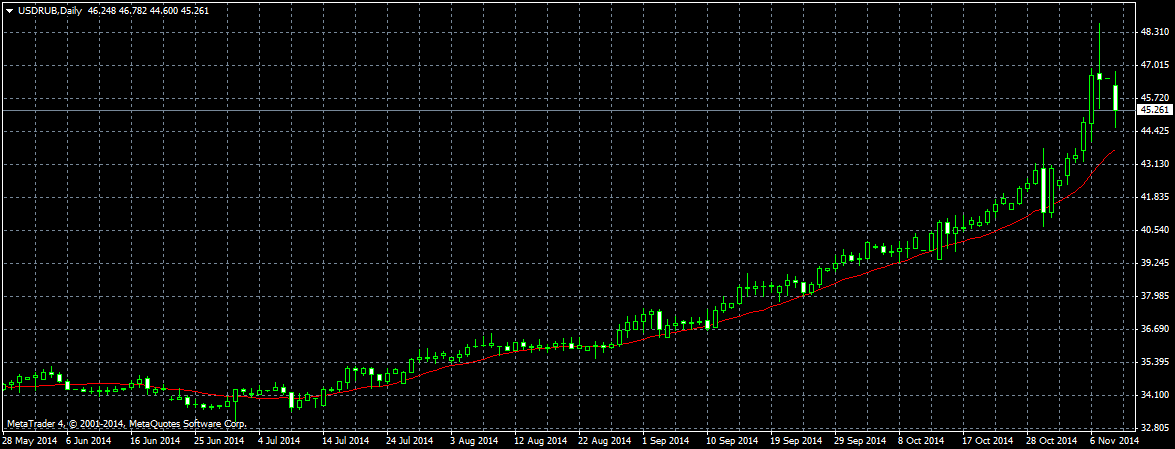The image size is (1175, 449).
Task: Click the 47.015 price scale label
Action: [x=1154, y=65]
